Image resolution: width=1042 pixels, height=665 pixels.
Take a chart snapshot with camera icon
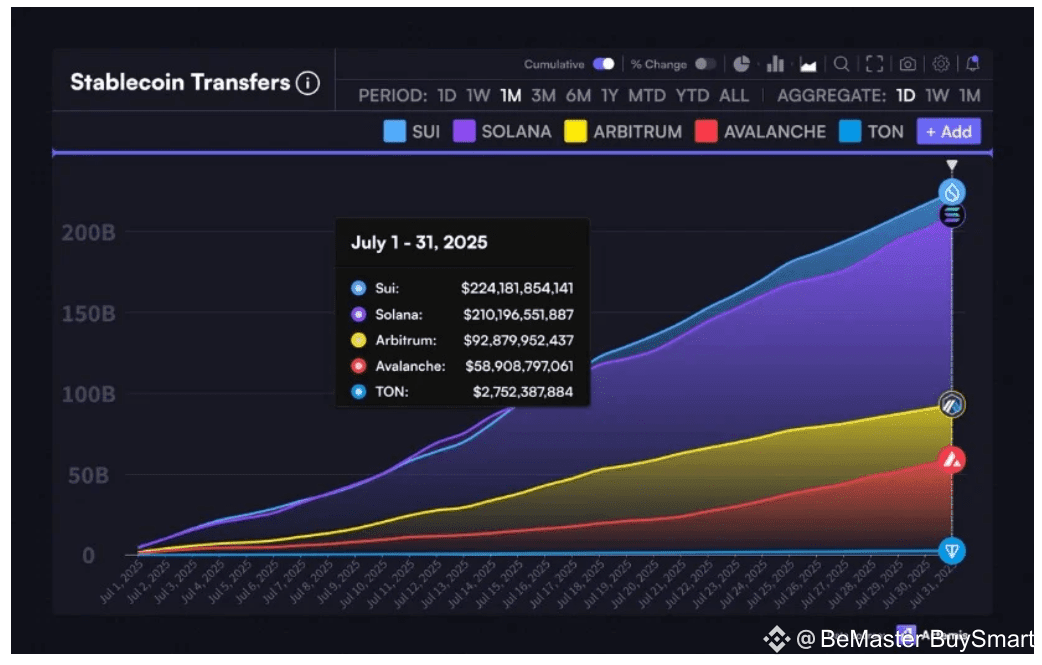(907, 64)
